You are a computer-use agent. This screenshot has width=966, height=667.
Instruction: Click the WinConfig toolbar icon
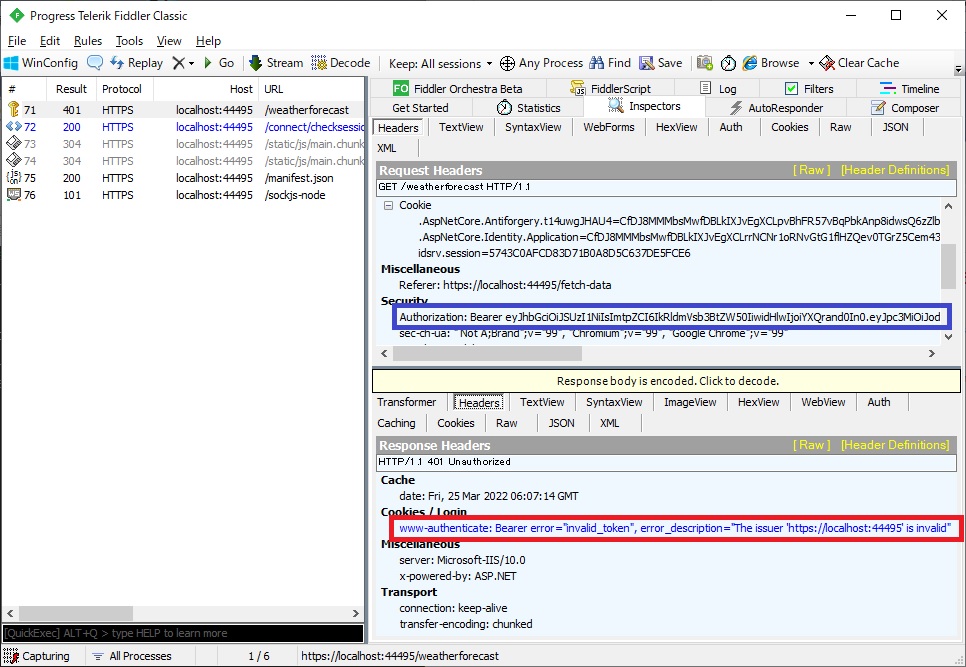pyautogui.click(x=13, y=63)
